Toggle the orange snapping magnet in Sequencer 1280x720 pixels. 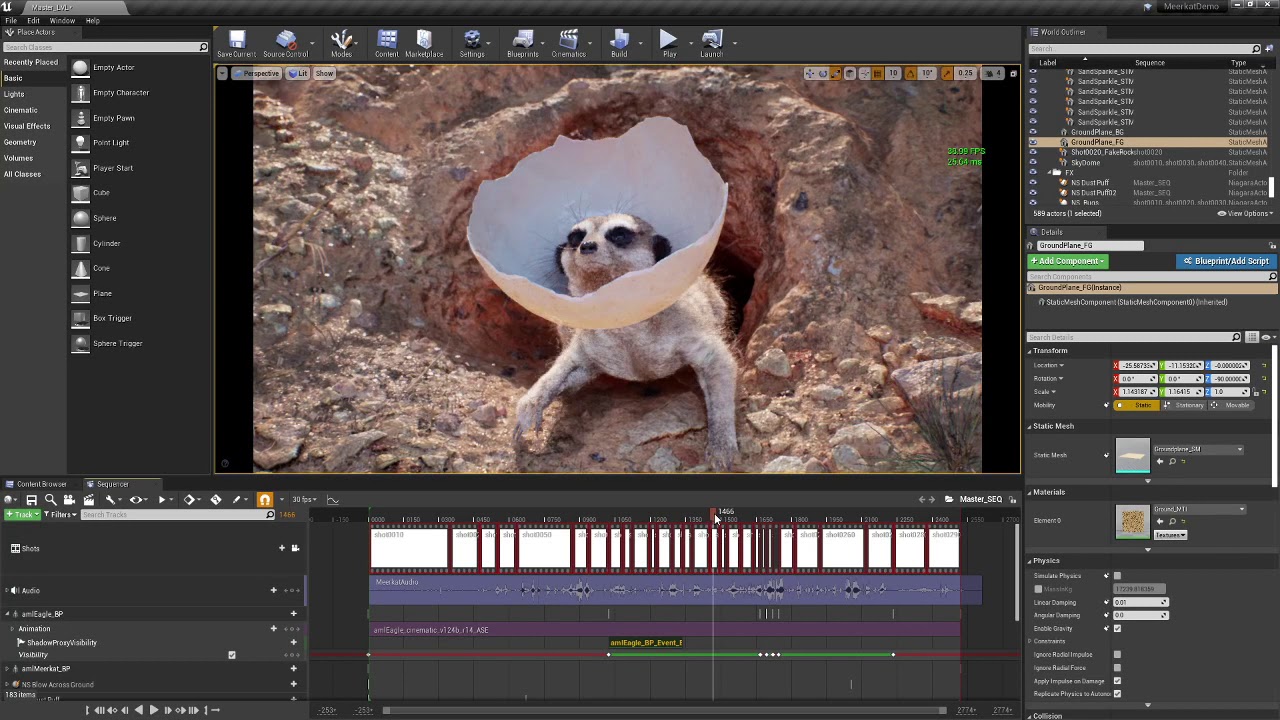click(265, 500)
